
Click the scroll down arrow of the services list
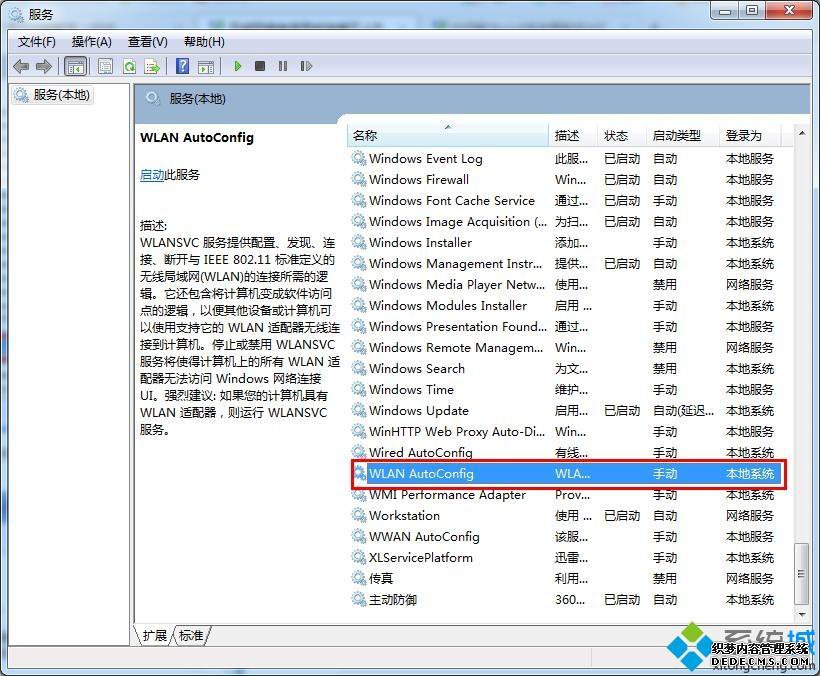pyautogui.click(x=801, y=614)
